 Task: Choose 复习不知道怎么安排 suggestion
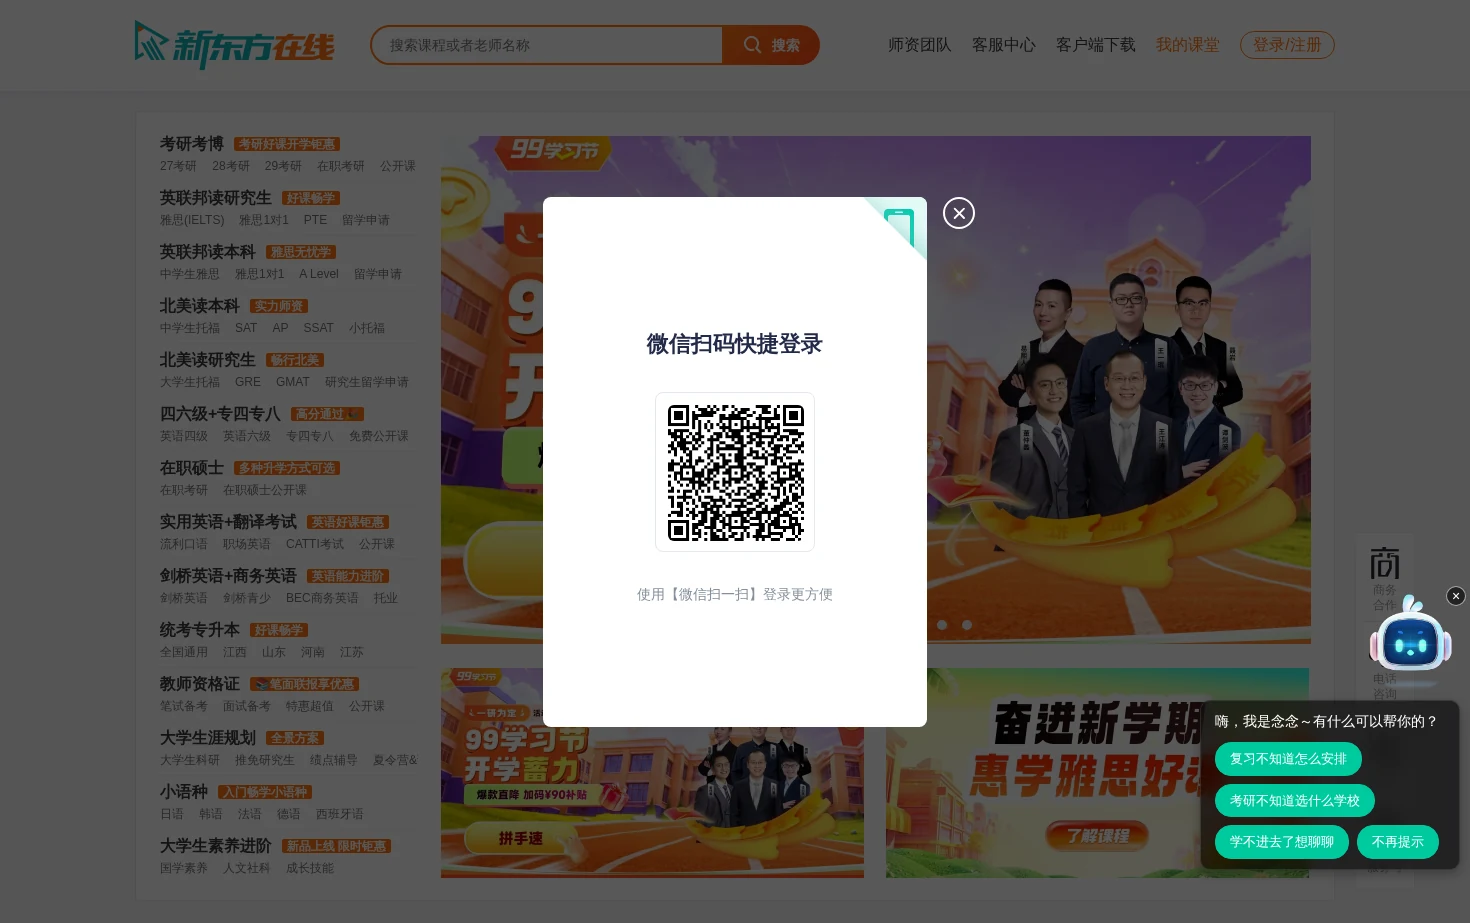[1288, 759]
